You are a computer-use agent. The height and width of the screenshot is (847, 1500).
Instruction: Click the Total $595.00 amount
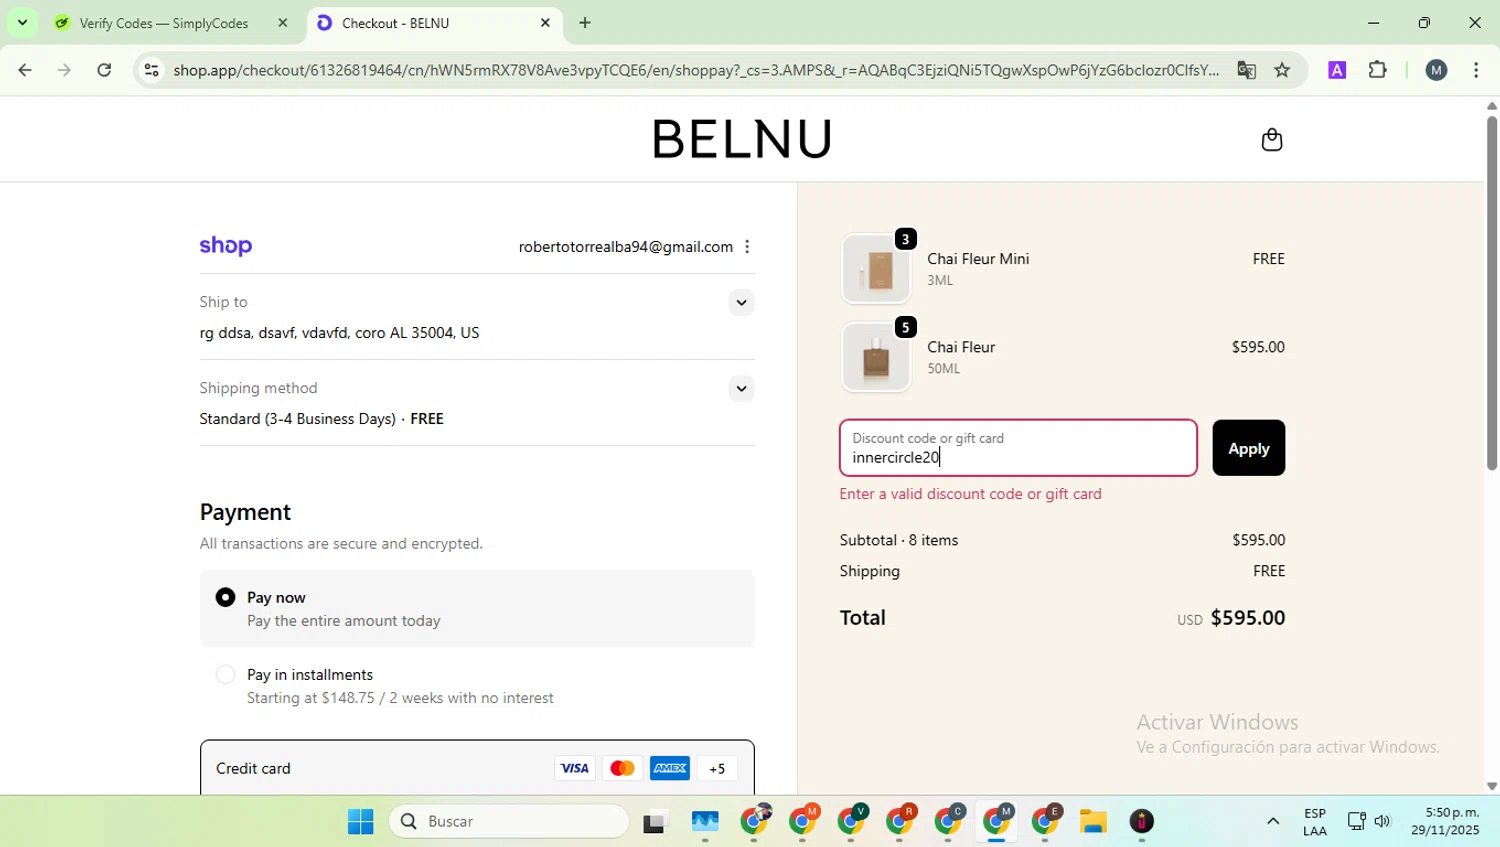click(x=1248, y=618)
